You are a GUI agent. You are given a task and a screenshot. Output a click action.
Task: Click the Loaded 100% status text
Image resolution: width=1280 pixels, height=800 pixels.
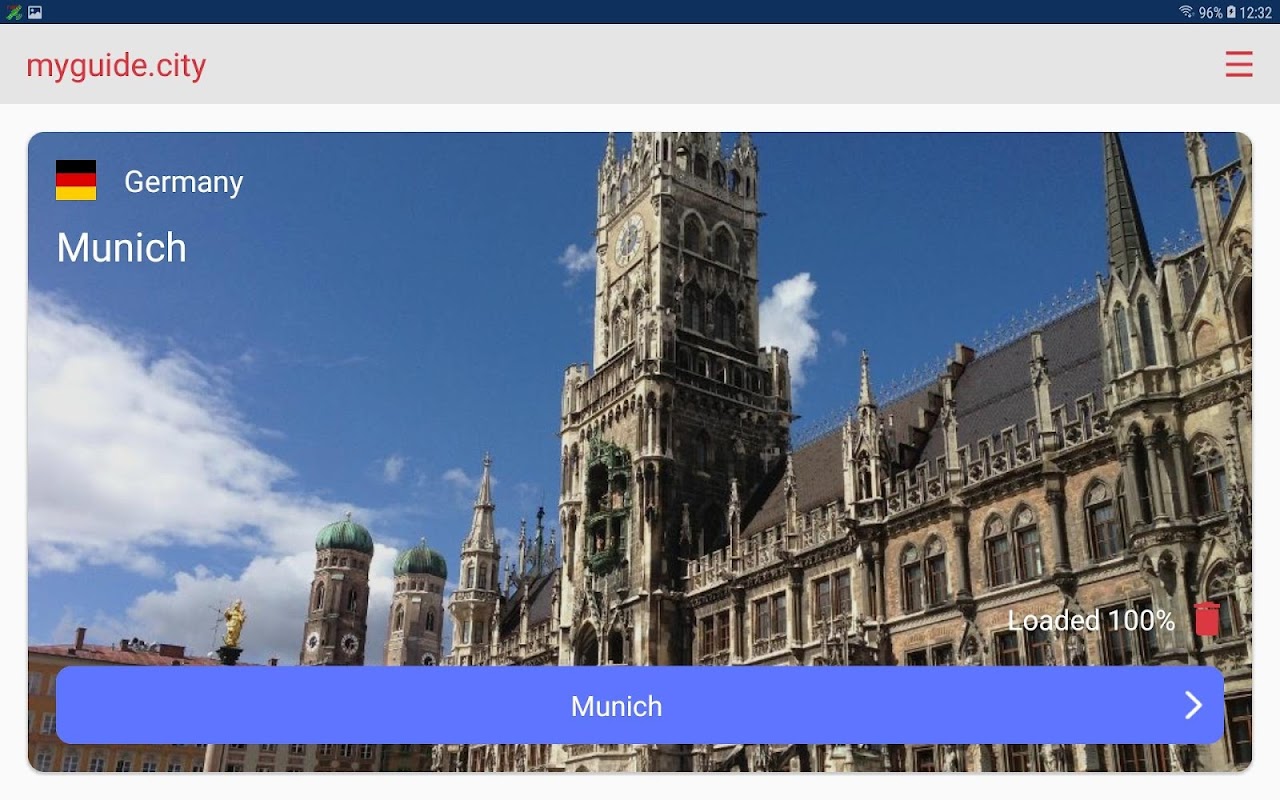pos(1091,620)
